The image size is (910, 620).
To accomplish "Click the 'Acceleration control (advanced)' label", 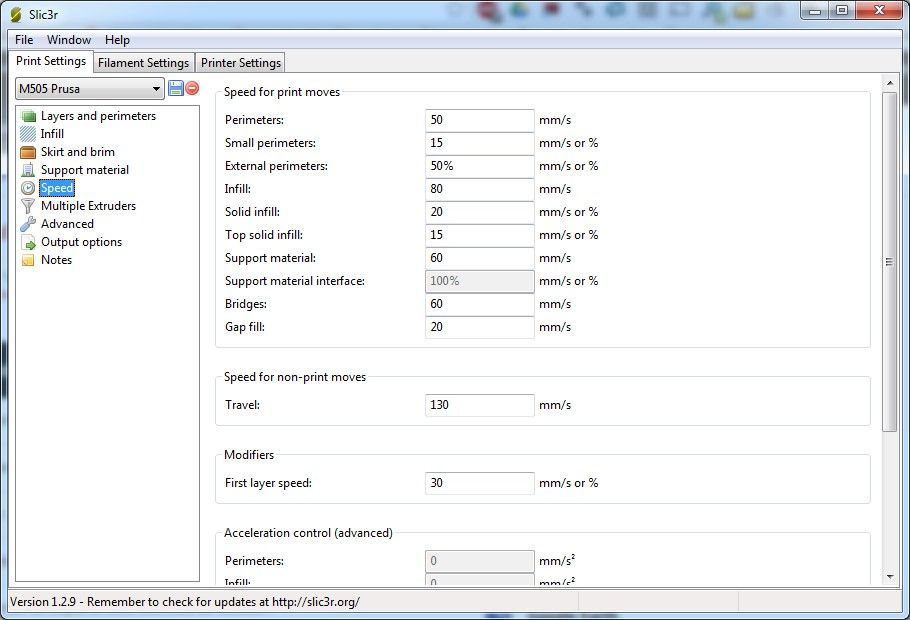I will click(x=308, y=533).
